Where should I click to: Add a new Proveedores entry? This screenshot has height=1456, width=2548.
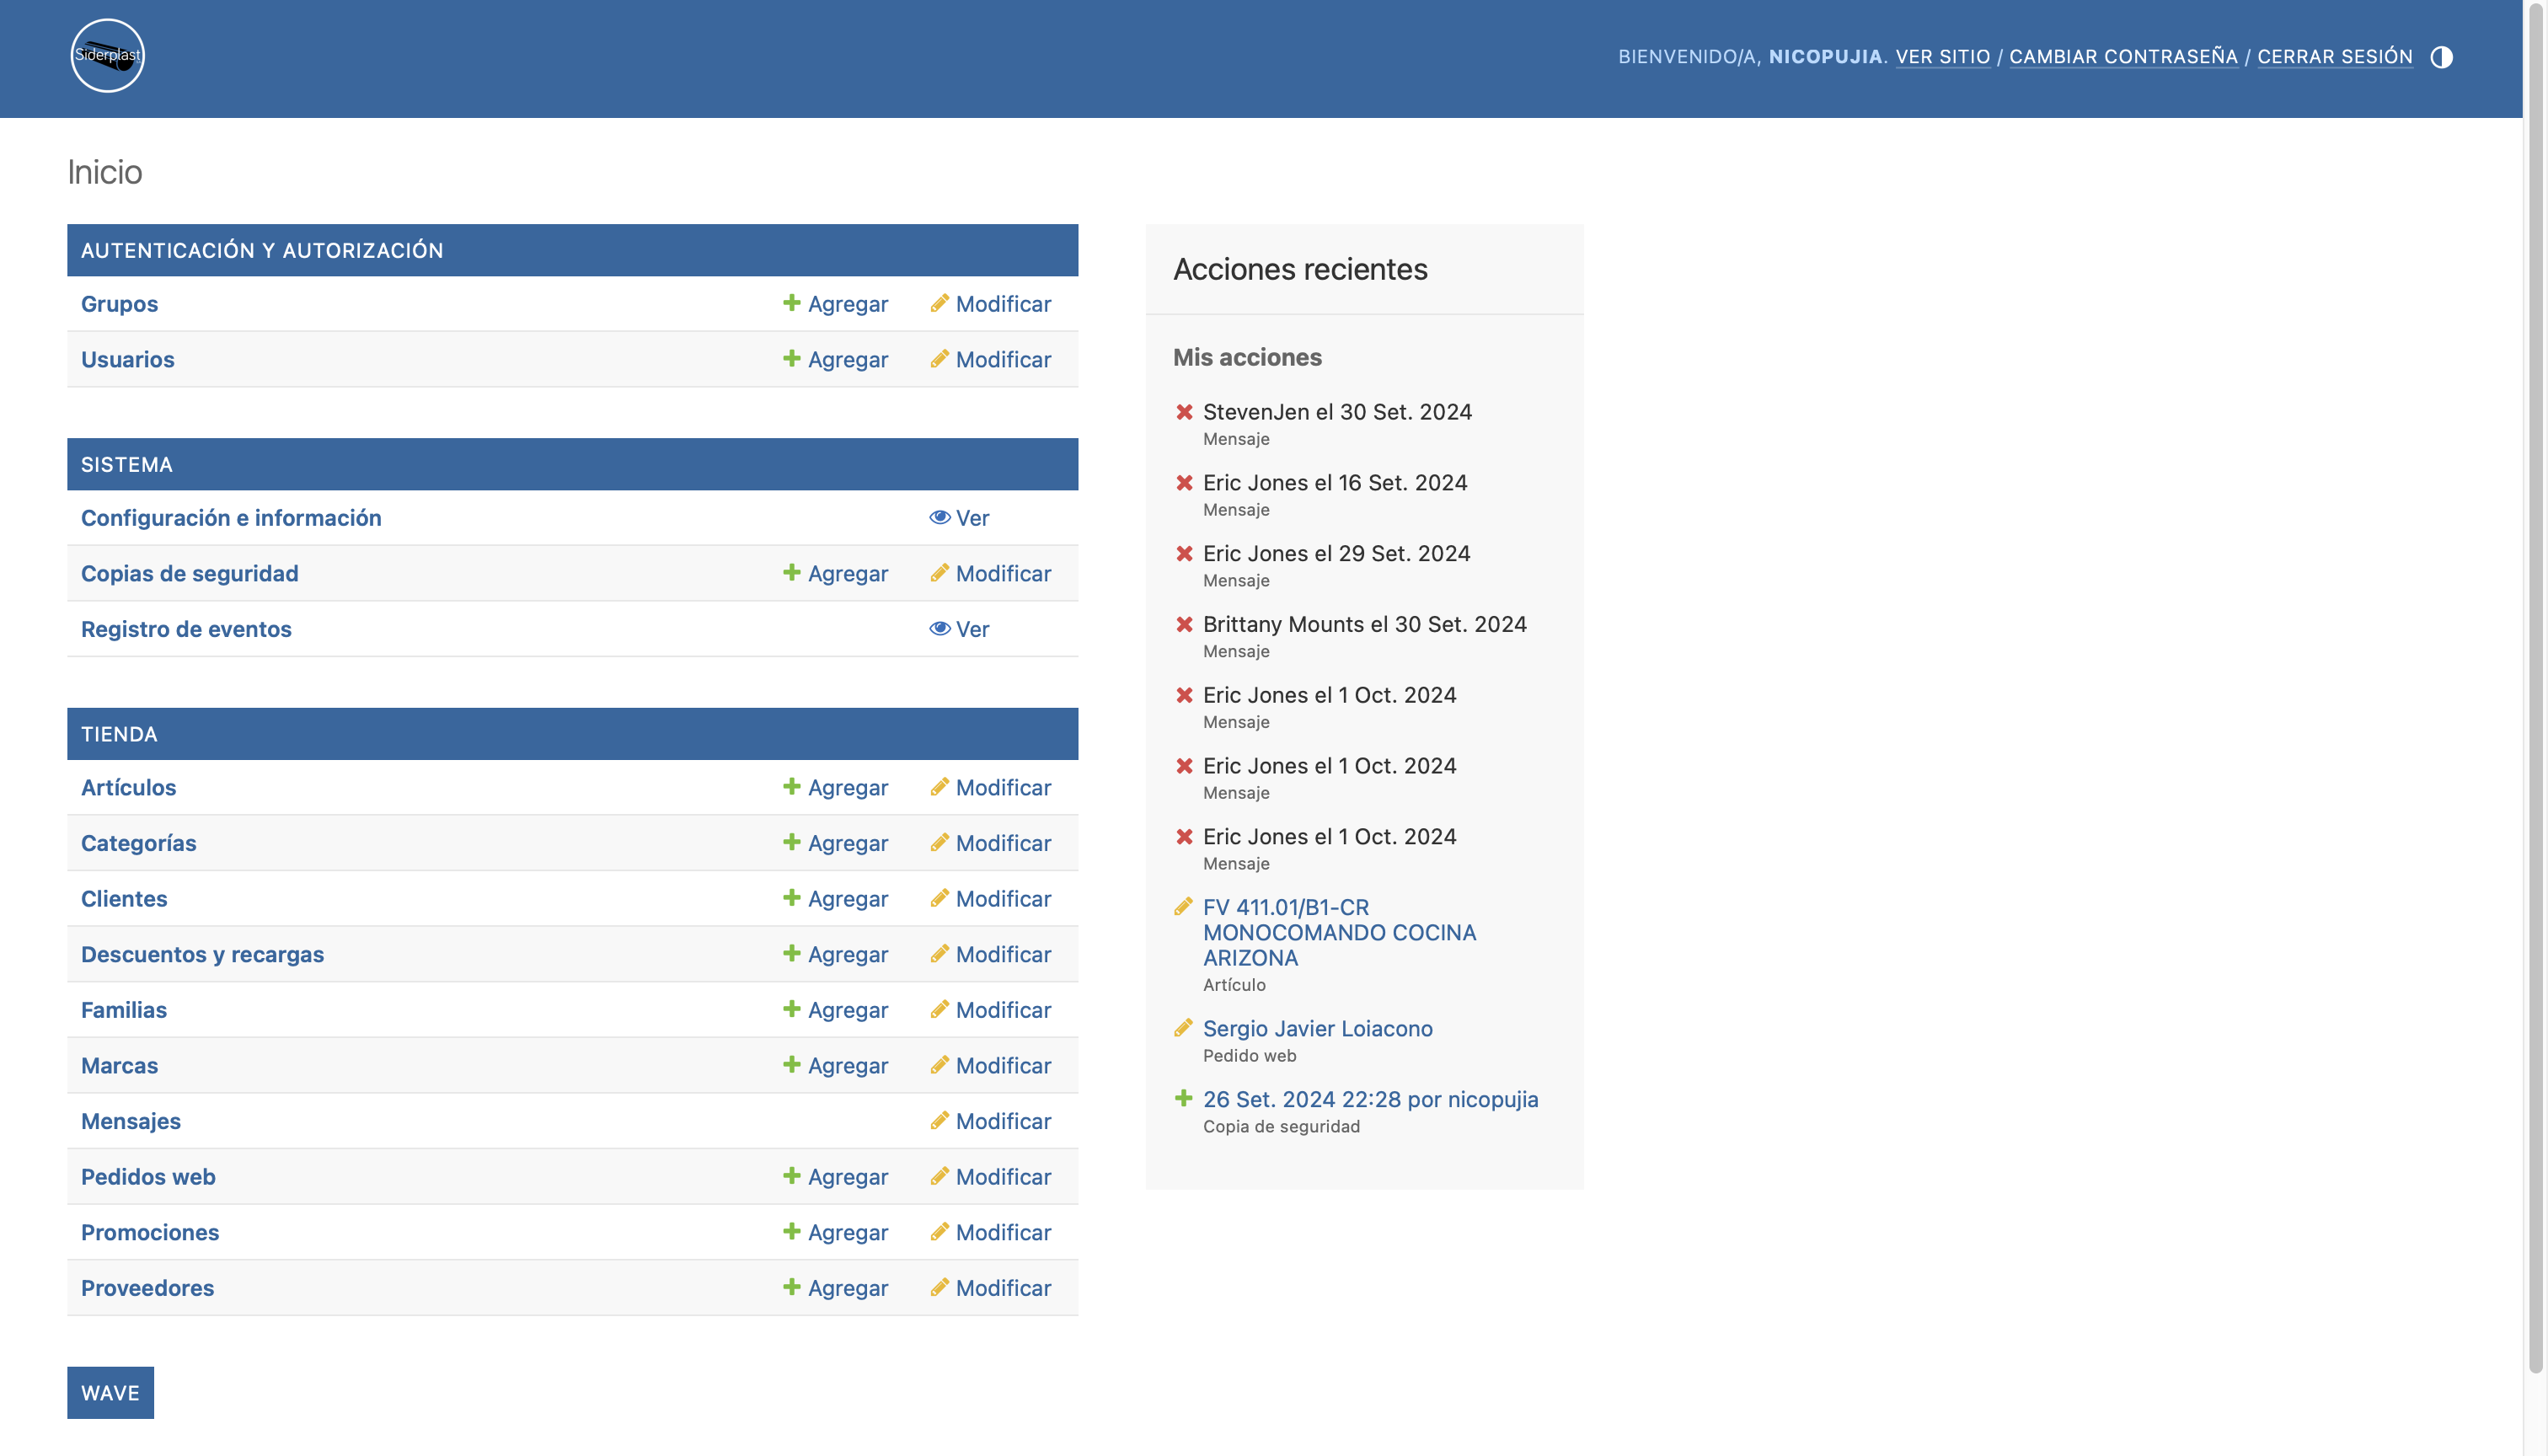pyautogui.click(x=835, y=1288)
